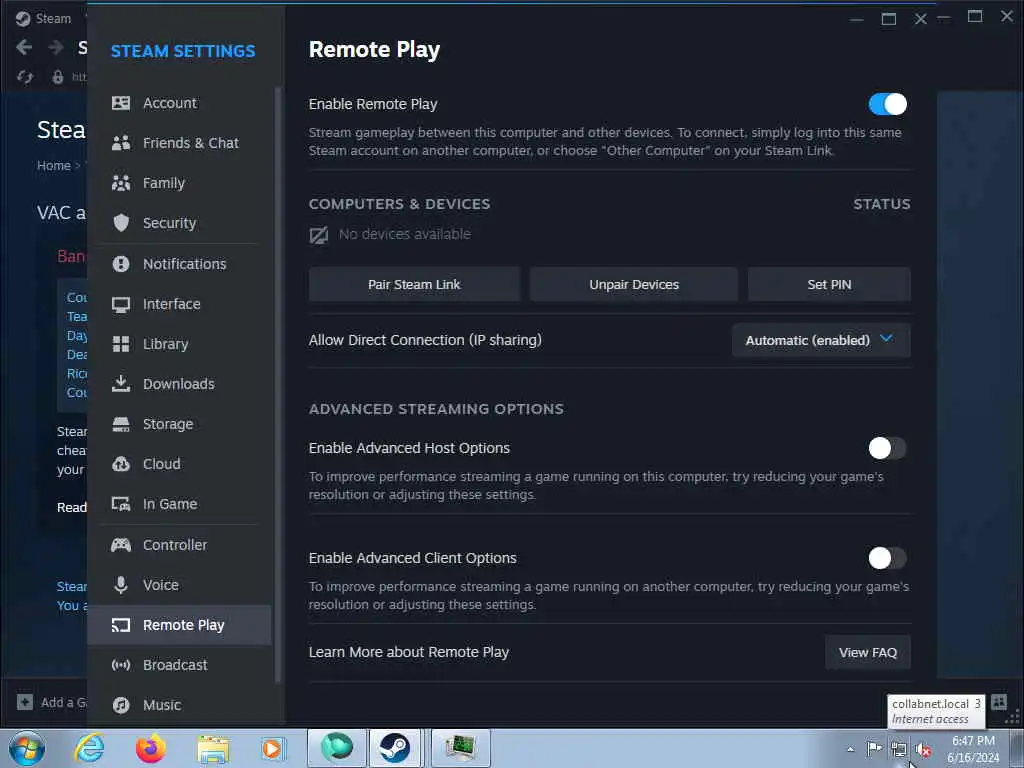
Task: Click Home breadcrumb in Steam window
Action: pos(54,165)
